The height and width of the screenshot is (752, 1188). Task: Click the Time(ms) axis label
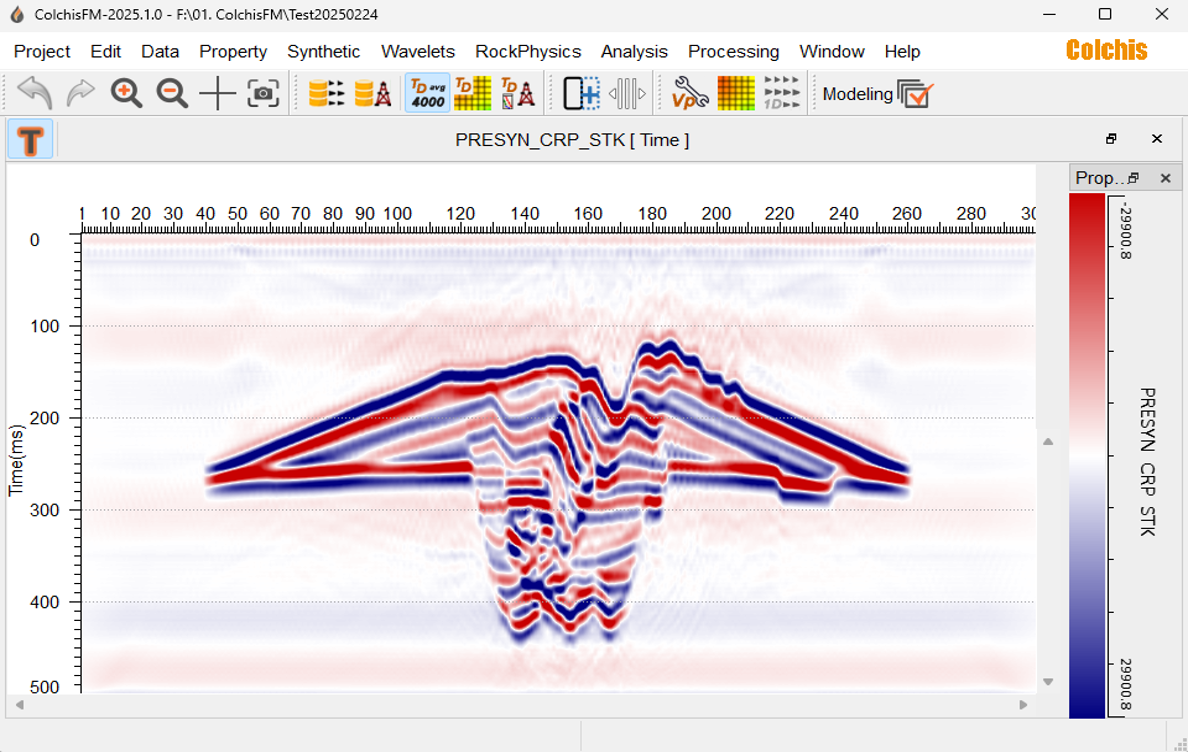coord(16,460)
